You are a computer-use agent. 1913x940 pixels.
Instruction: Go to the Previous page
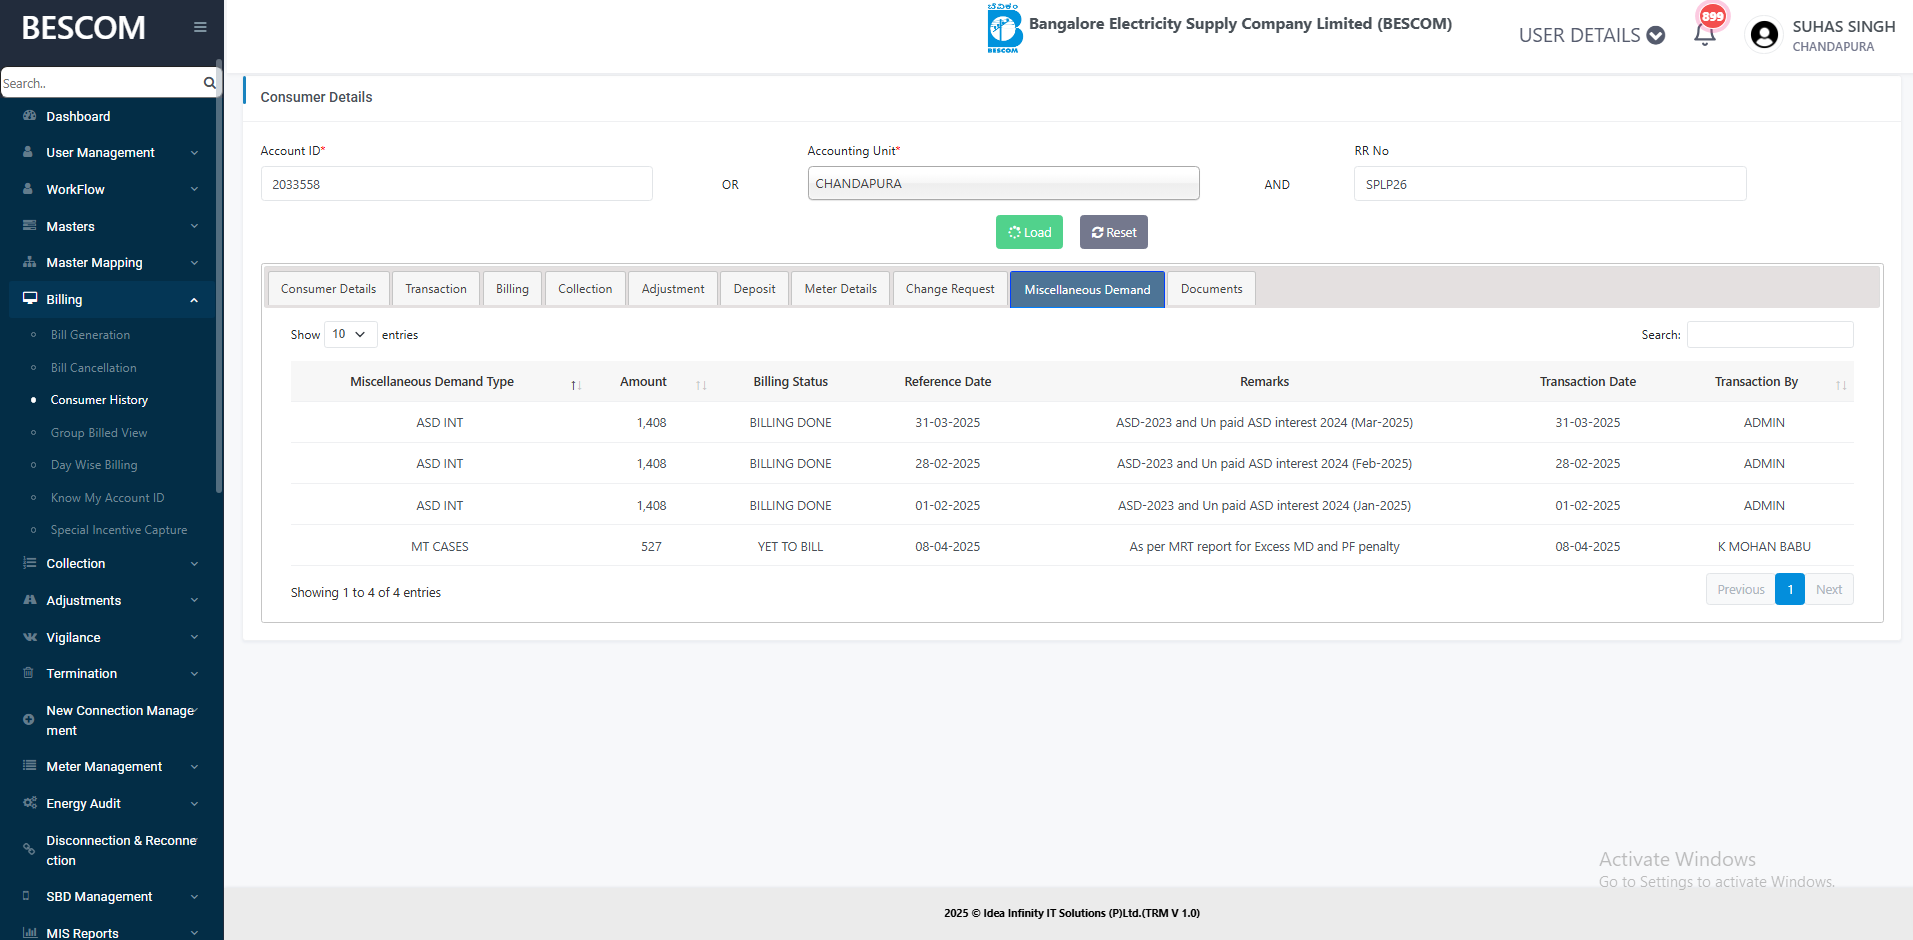1740,589
